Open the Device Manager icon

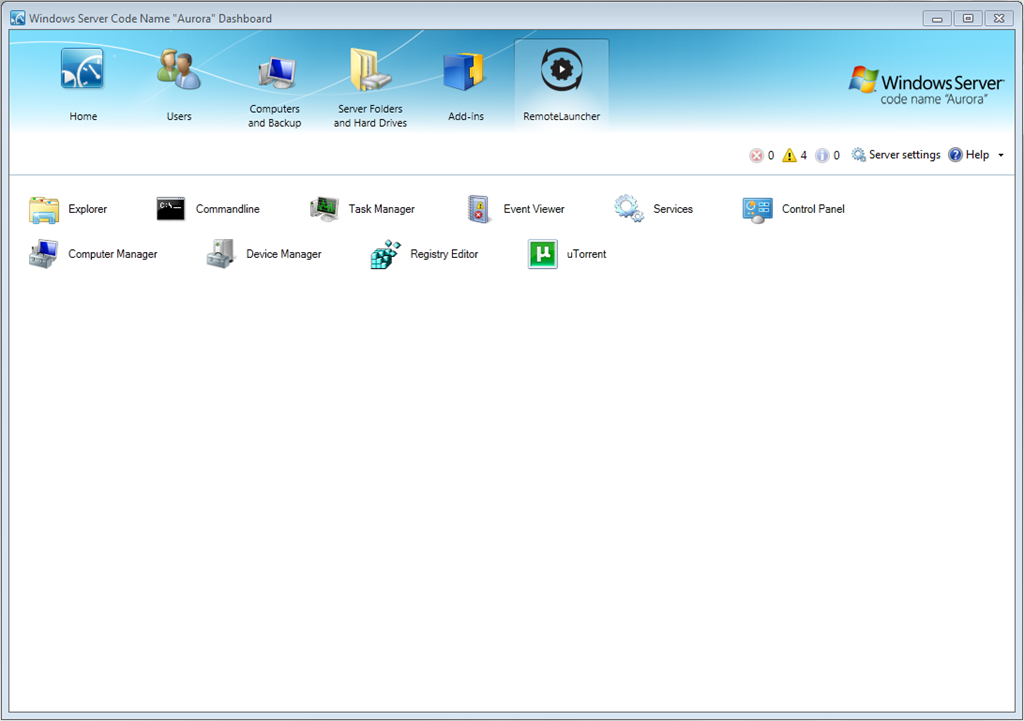coord(221,254)
